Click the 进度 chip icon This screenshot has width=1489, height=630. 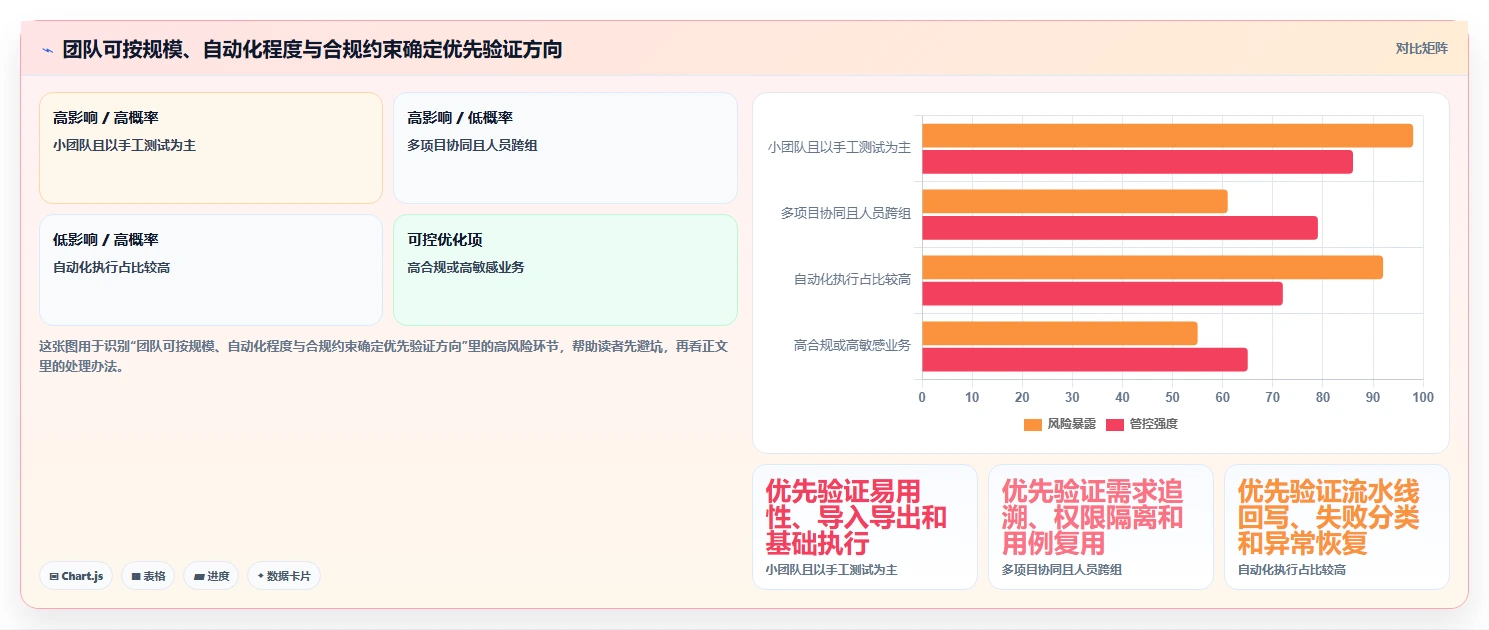pyautogui.click(x=199, y=576)
